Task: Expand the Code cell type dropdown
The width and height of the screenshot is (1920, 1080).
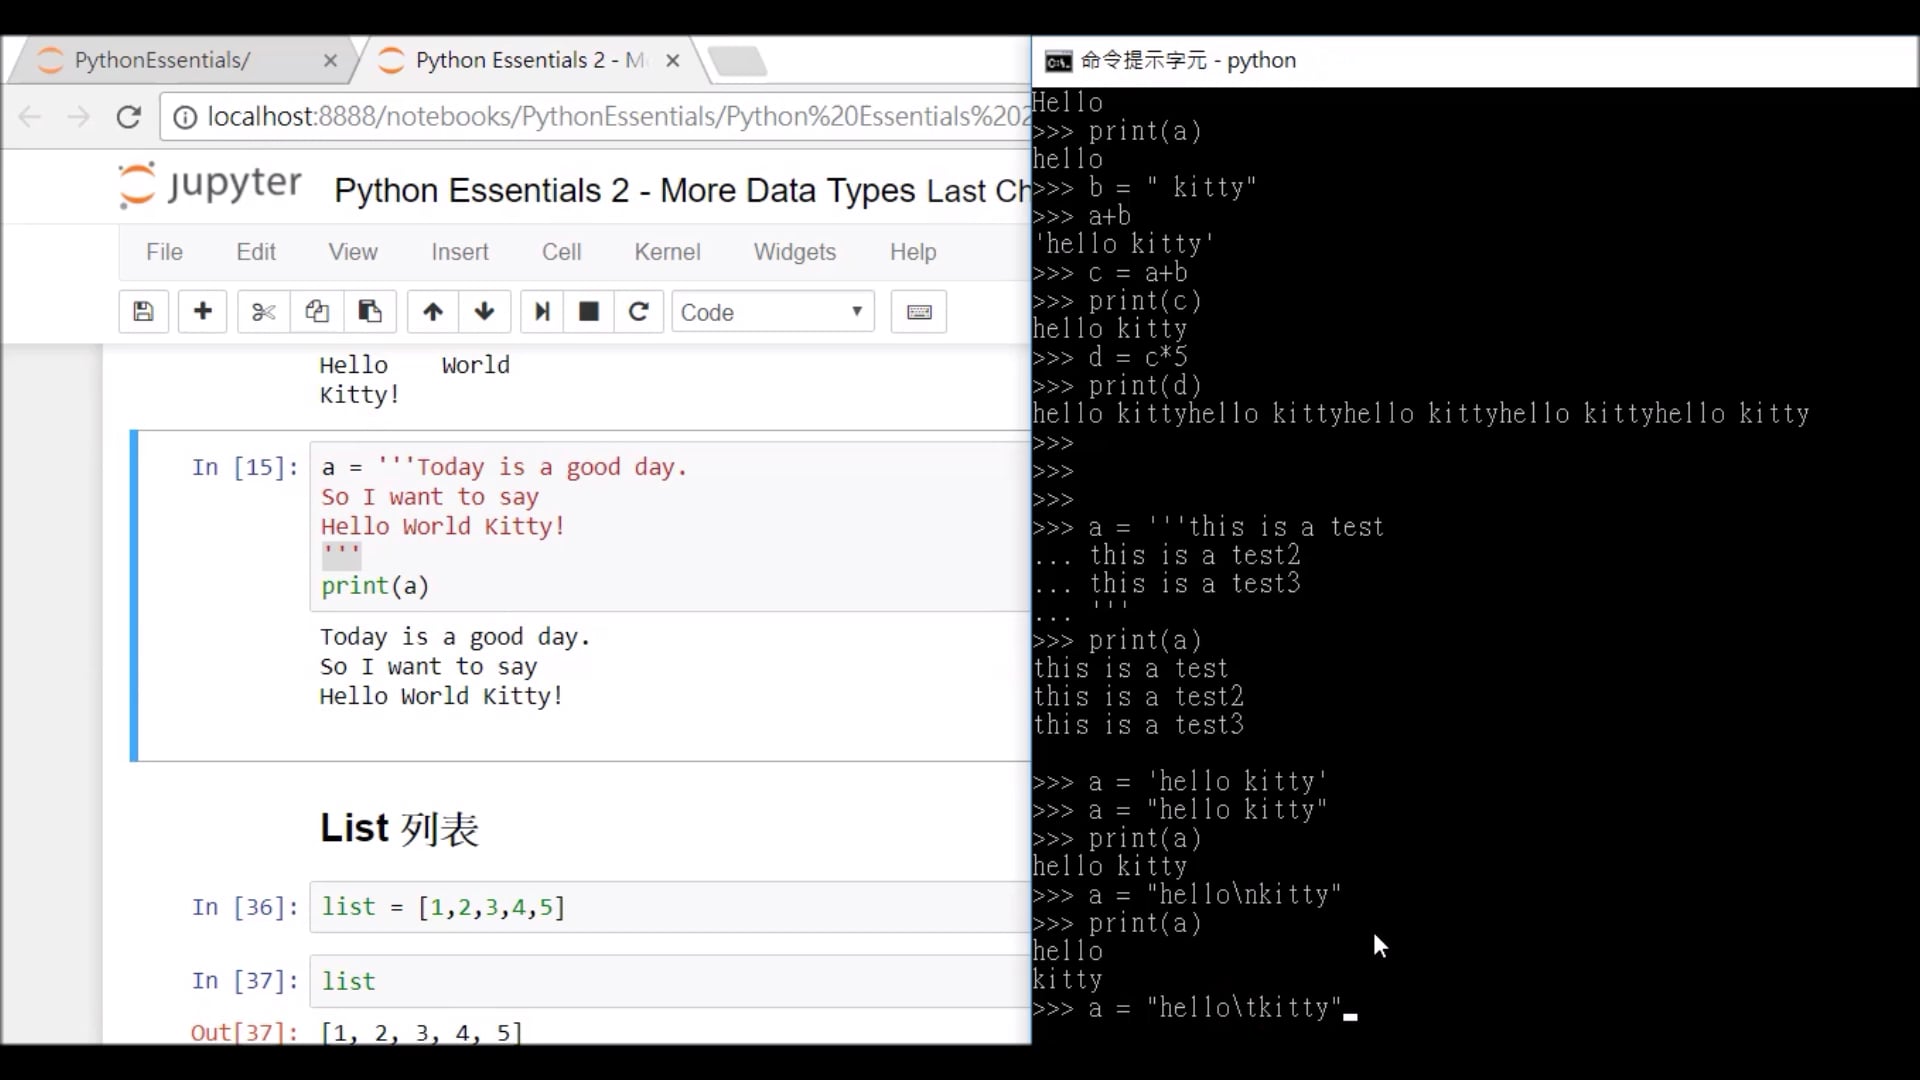Action: point(772,312)
